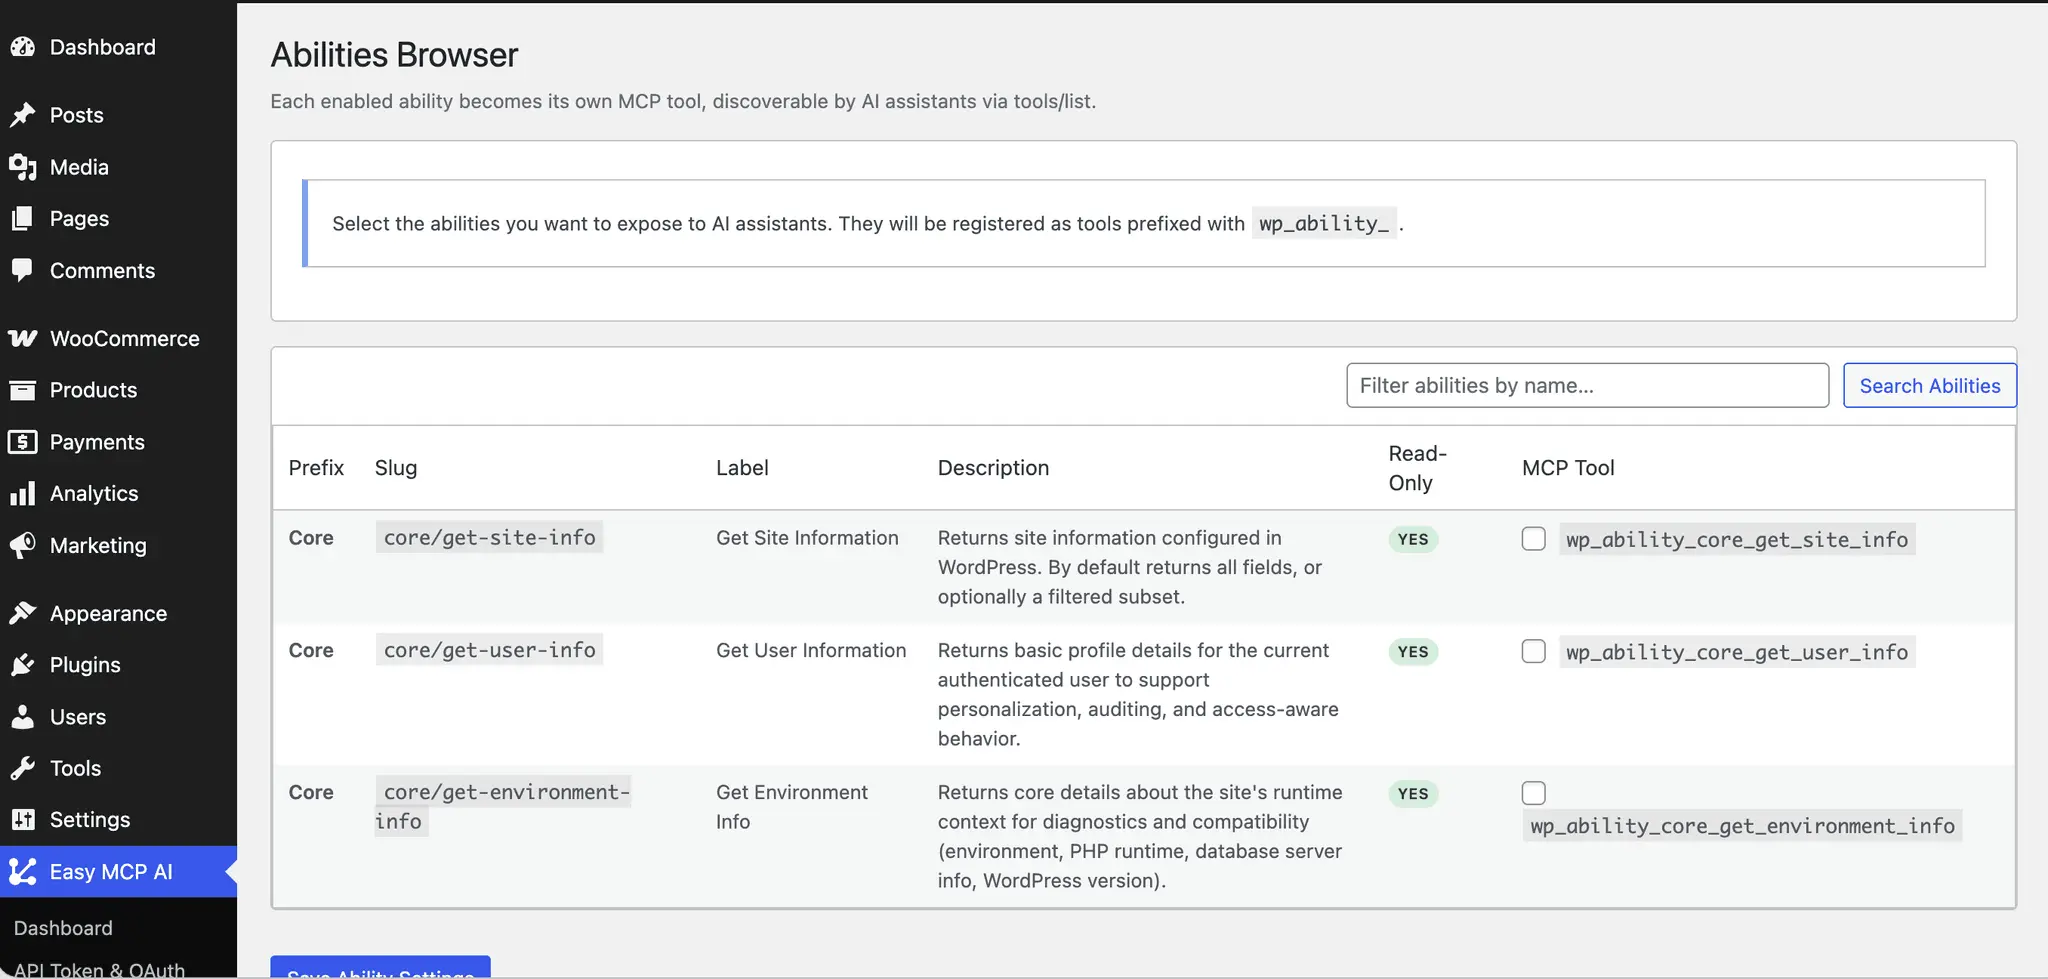
Task: Open the Media menu item
Action: 118,167
